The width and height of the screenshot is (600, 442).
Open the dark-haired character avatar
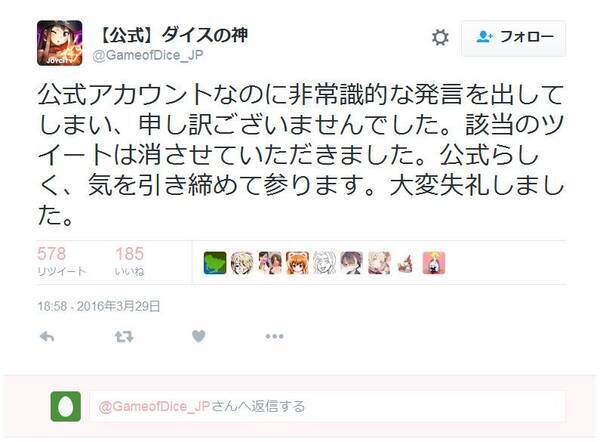(352, 263)
